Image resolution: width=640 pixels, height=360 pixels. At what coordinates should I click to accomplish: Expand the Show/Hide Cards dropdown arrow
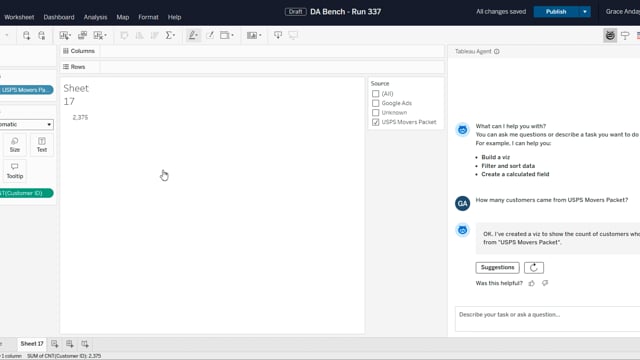point(260,36)
